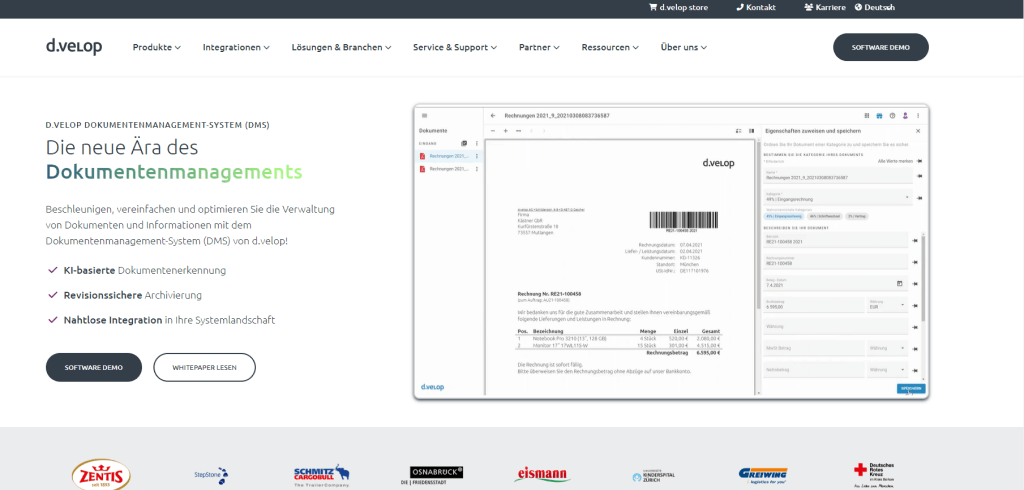The image size is (1024, 490).
Task: Click the apps grid icon in preview header
Action: point(867,116)
